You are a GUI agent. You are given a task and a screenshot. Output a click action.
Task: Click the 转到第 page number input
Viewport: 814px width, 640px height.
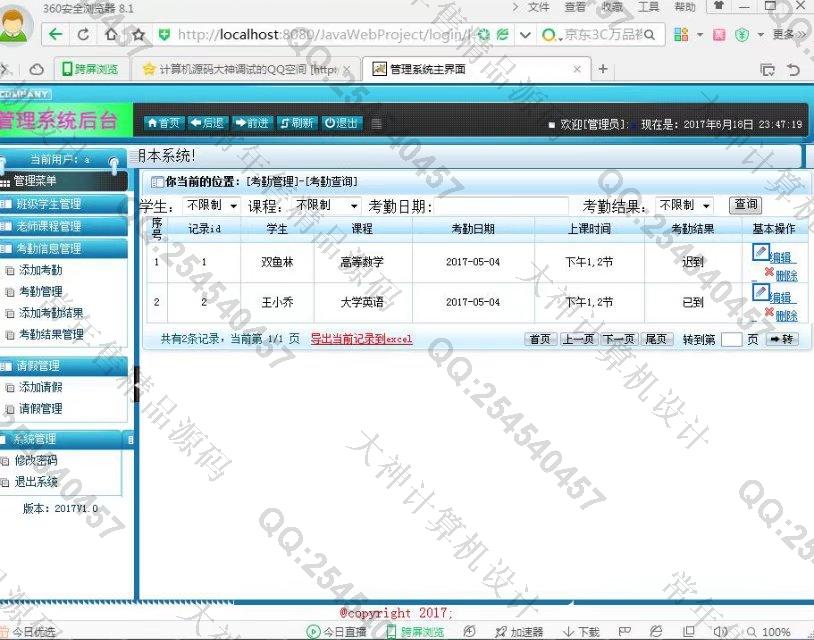click(731, 339)
